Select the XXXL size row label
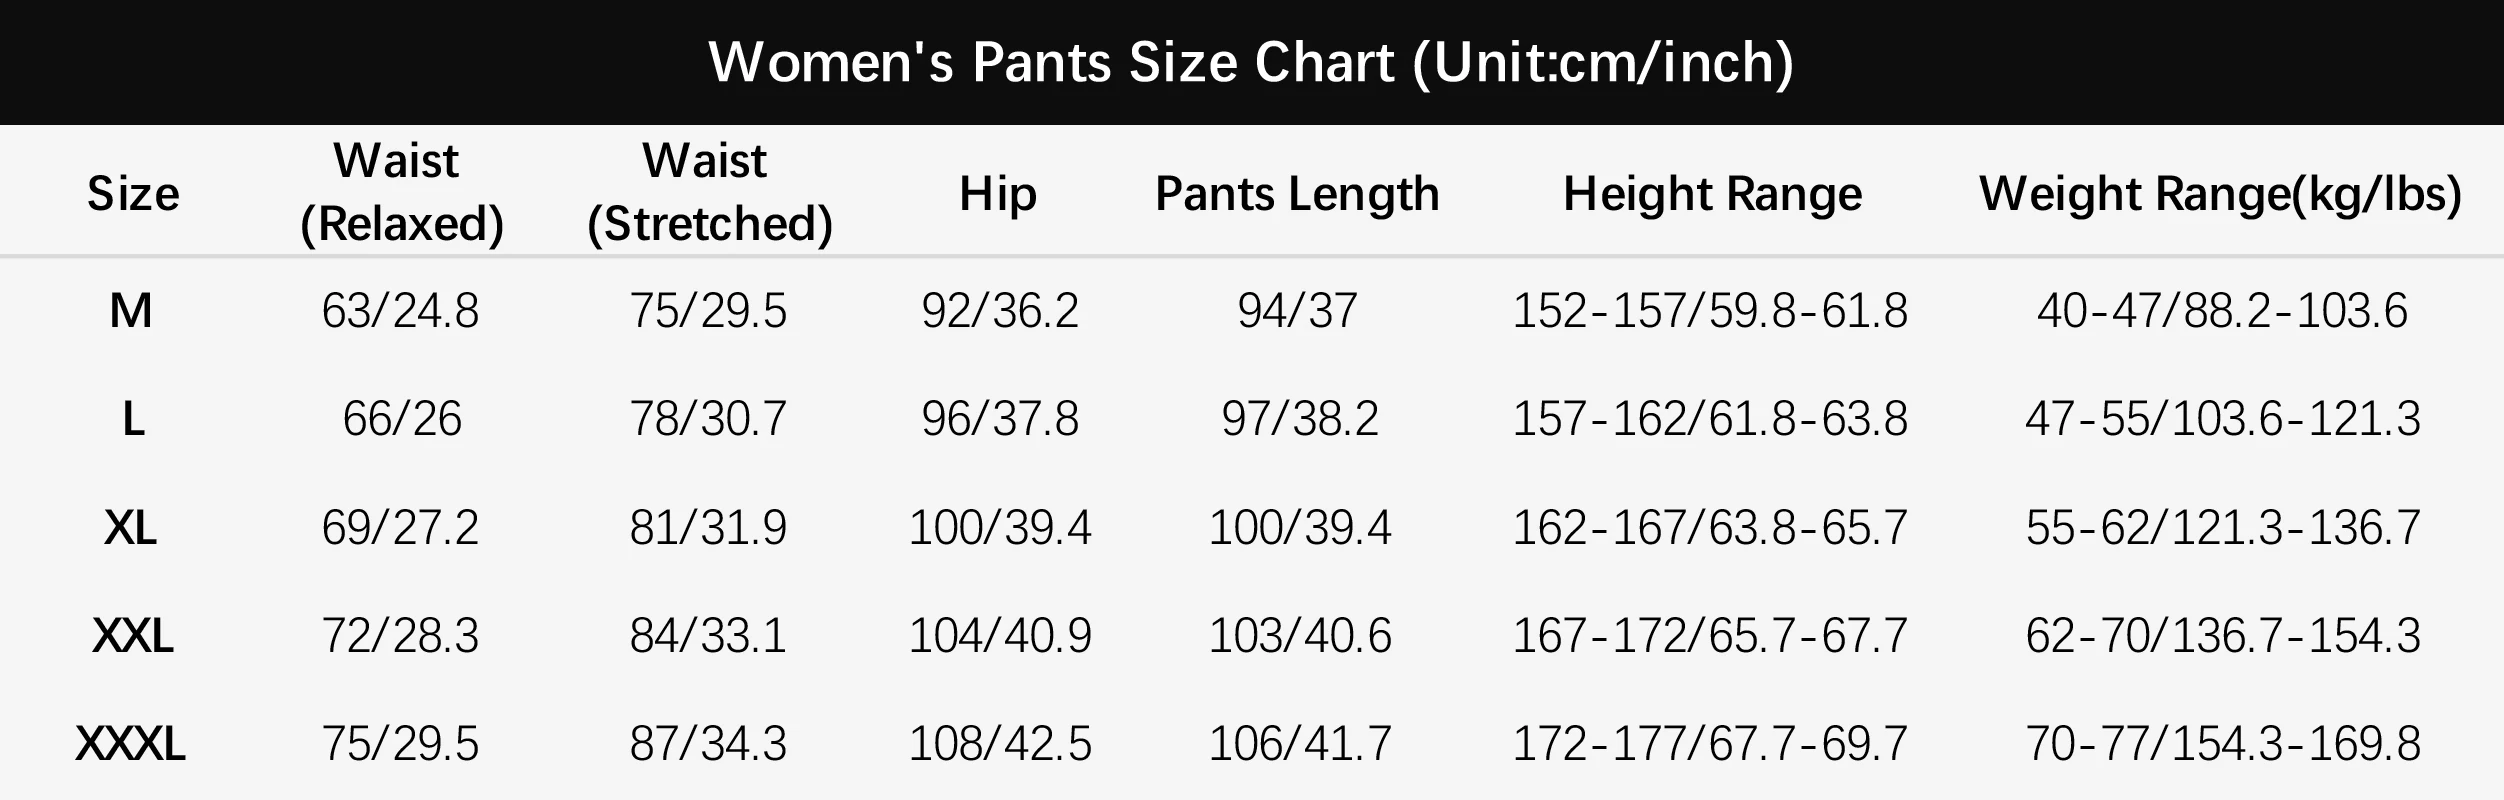 [x=131, y=744]
